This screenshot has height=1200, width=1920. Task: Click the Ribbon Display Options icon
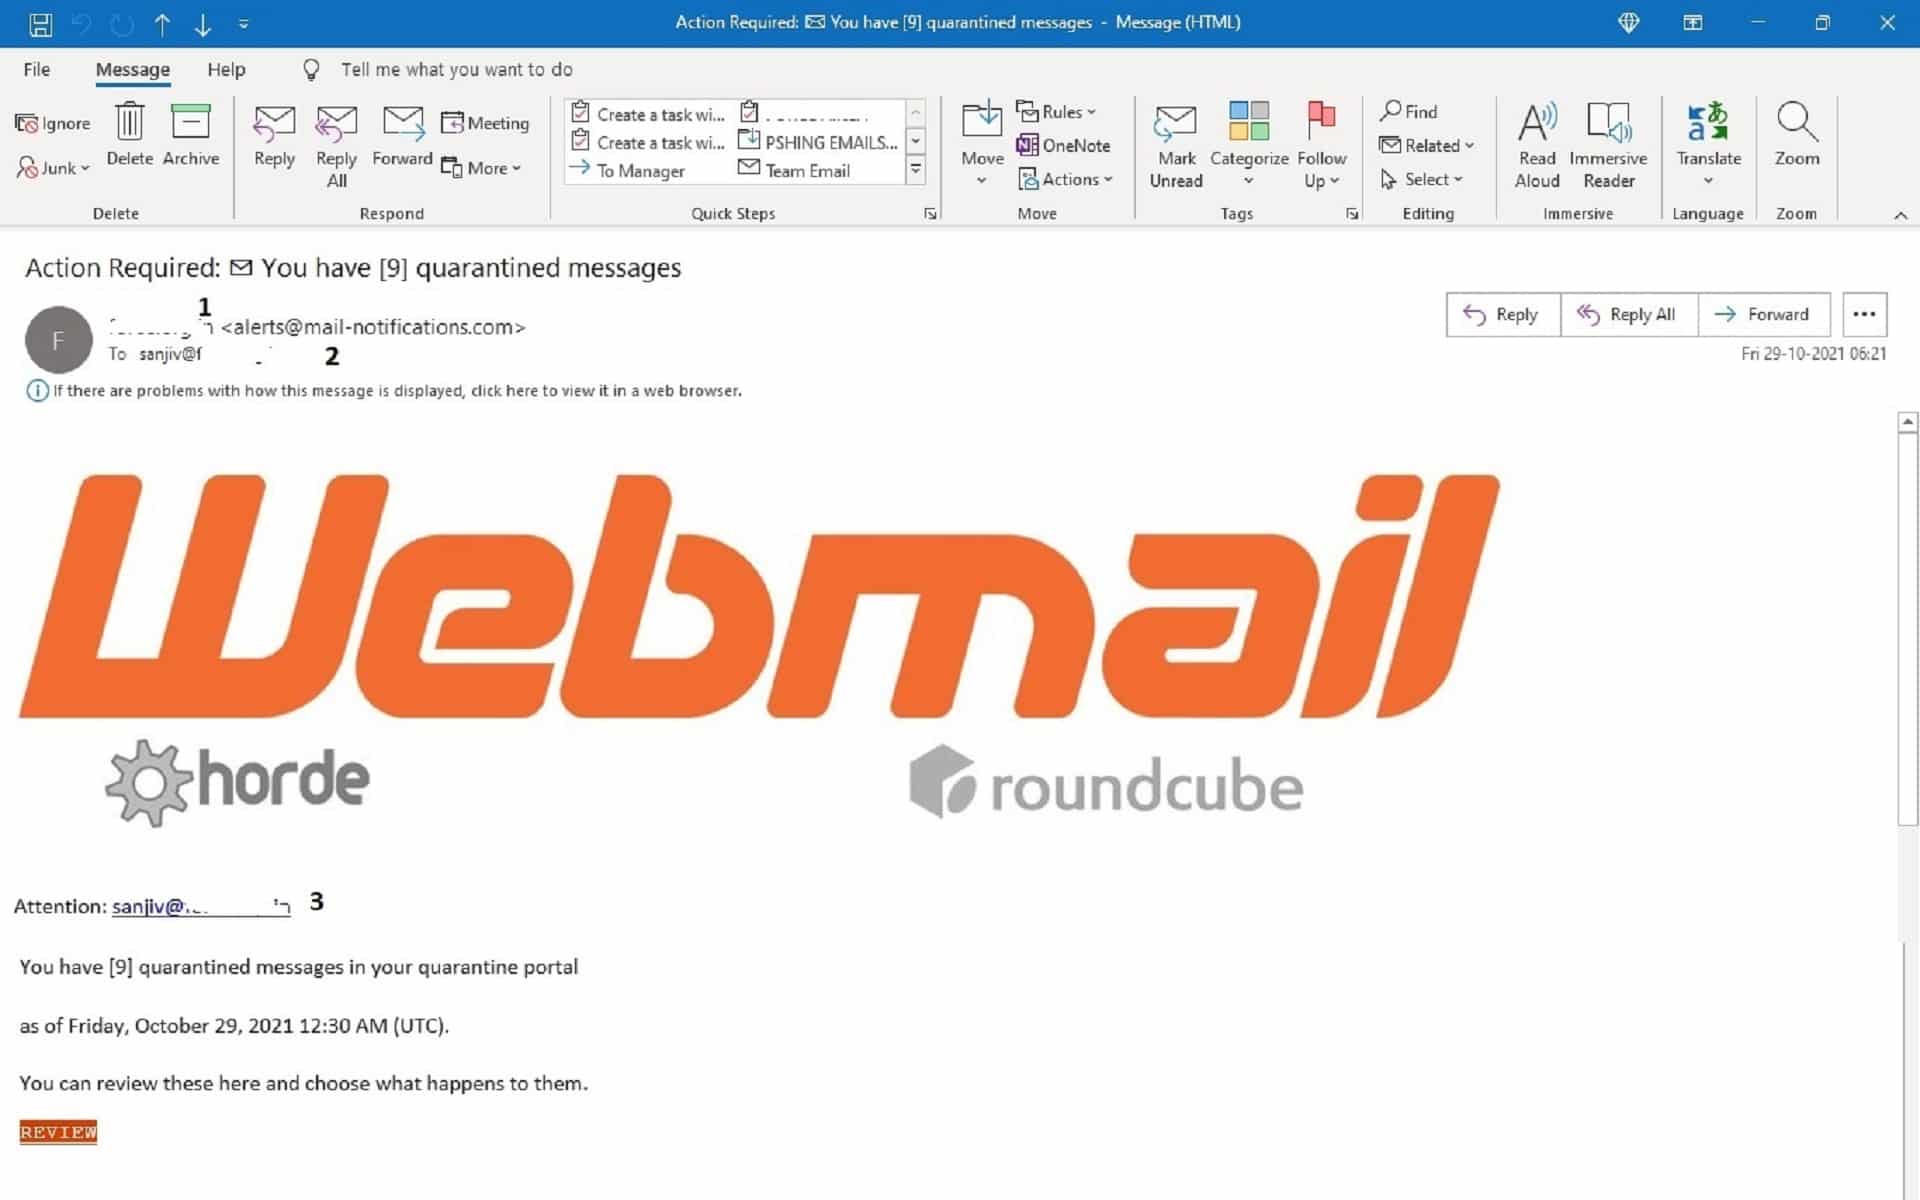click(1692, 22)
